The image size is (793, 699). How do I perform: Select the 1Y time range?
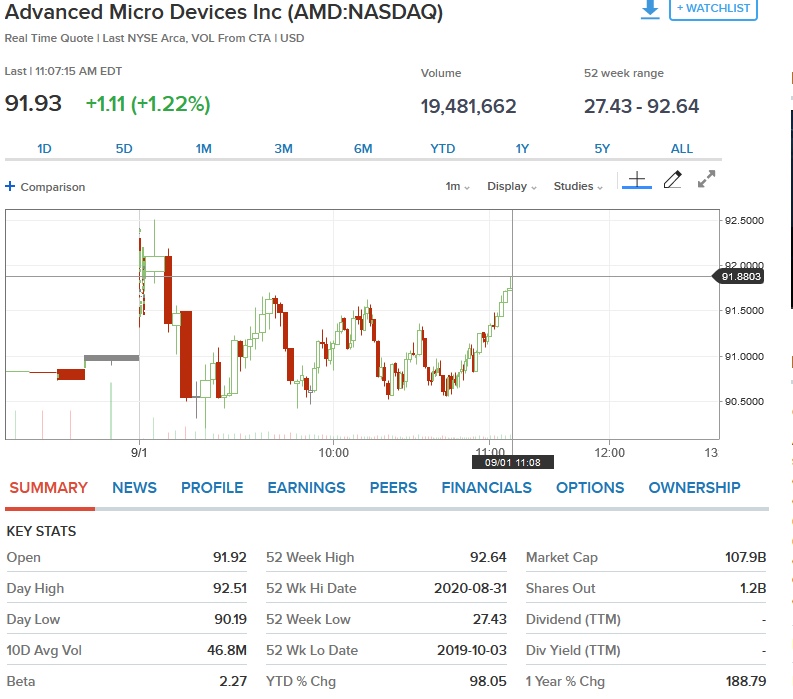[x=522, y=149]
